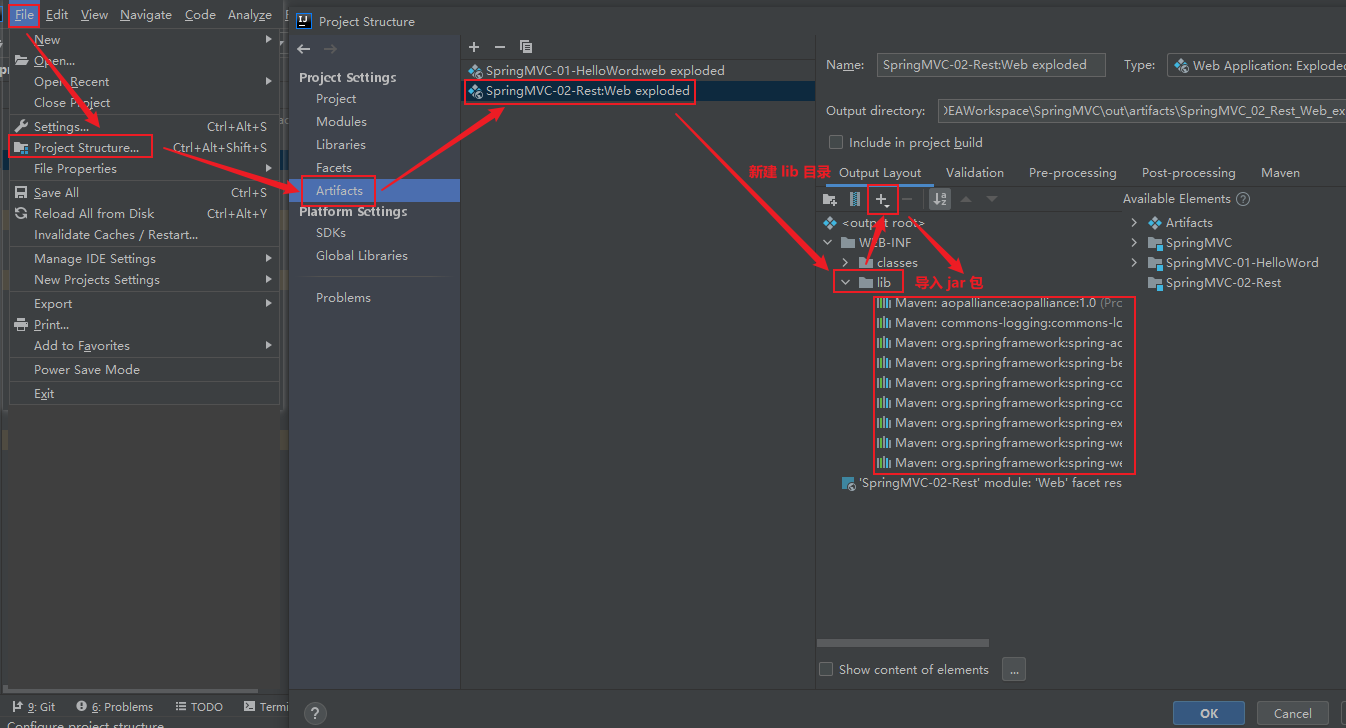Viewport: 1346px width, 728px height.
Task: Click the move down arrow in Output Layout
Action: (x=992, y=199)
